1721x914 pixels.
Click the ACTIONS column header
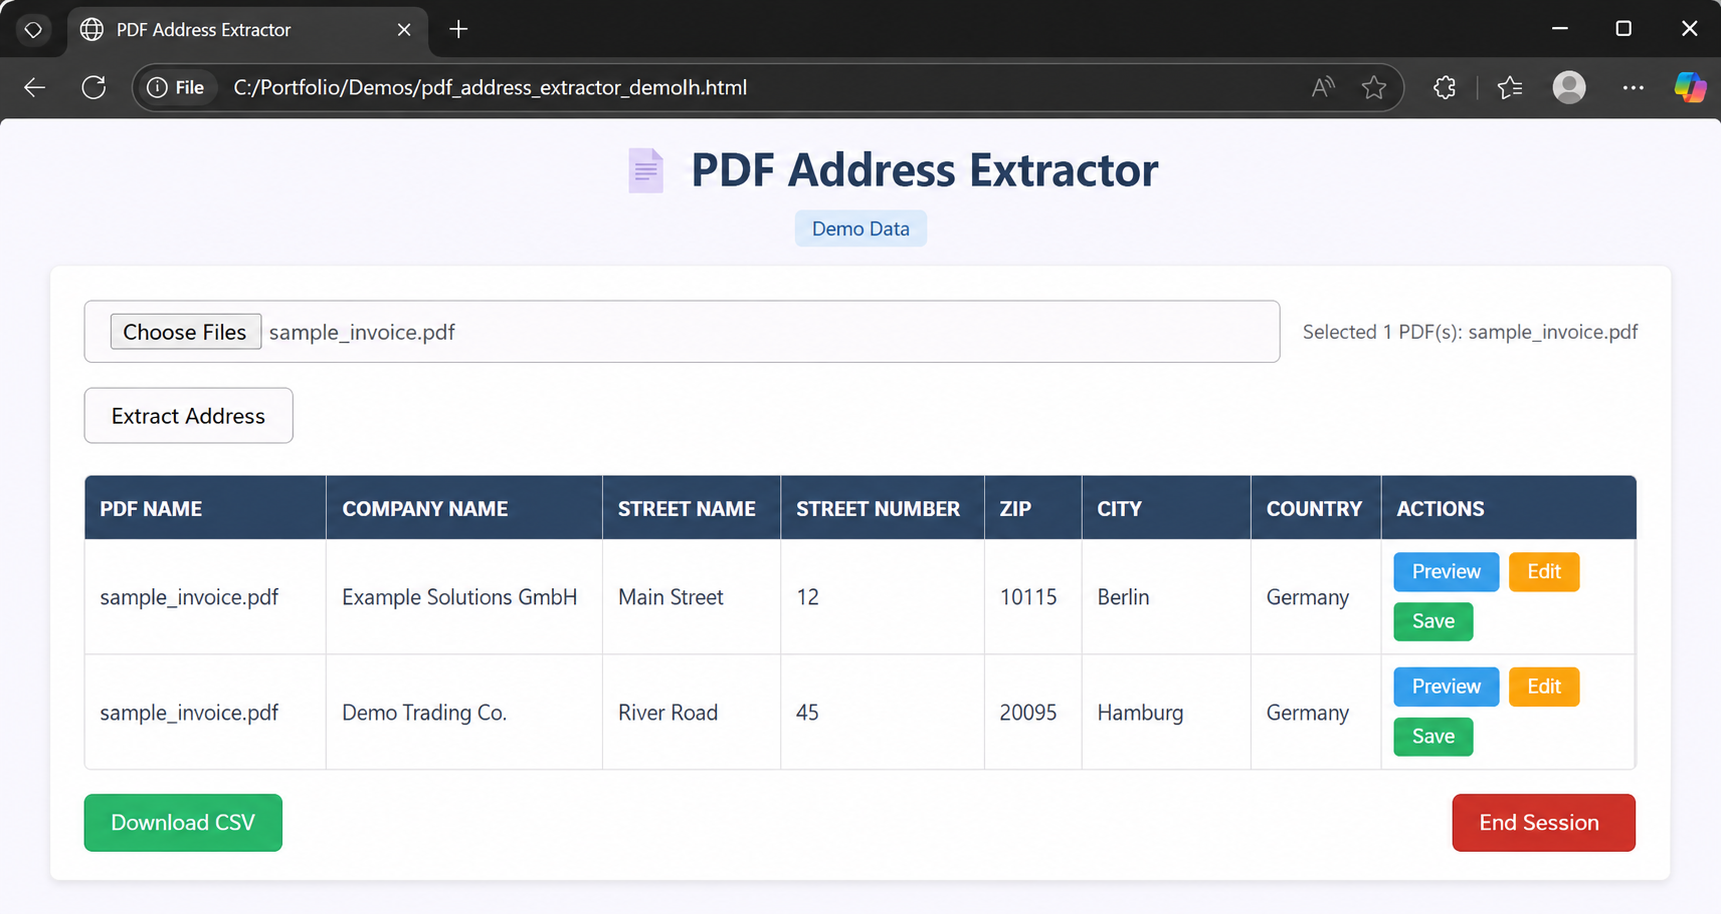tap(1509, 508)
